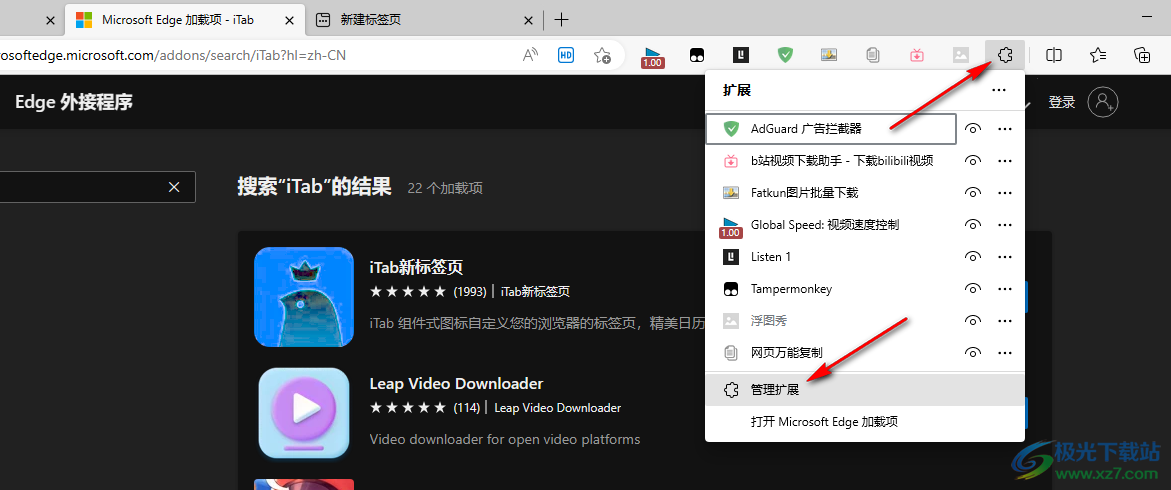Viewport: 1171px width, 490px height.
Task: Open more actions for b站视频下载助手
Action: click(x=1005, y=161)
